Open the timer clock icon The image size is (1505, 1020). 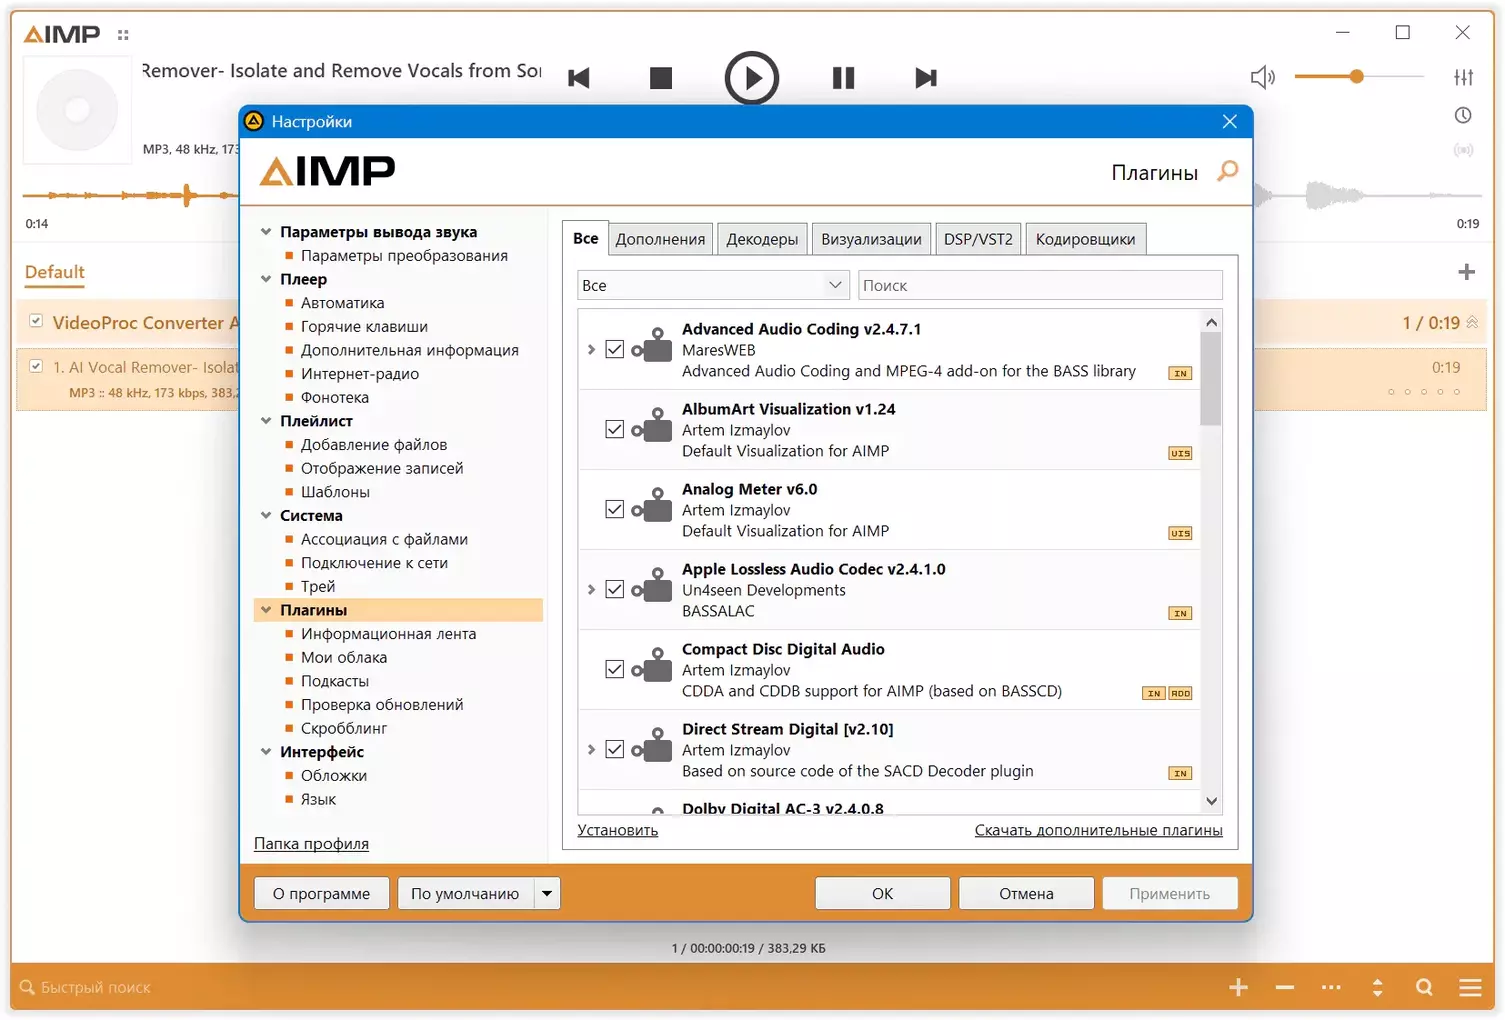point(1463,115)
